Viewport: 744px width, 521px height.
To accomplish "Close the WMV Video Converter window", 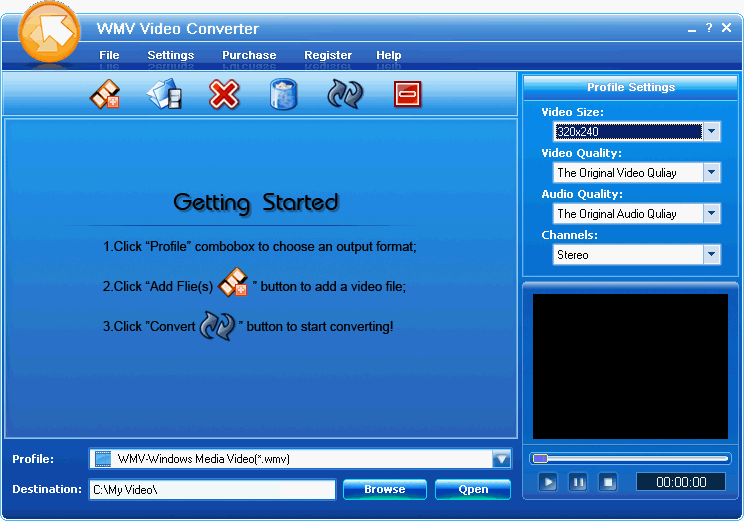I will pyautogui.click(x=726, y=28).
